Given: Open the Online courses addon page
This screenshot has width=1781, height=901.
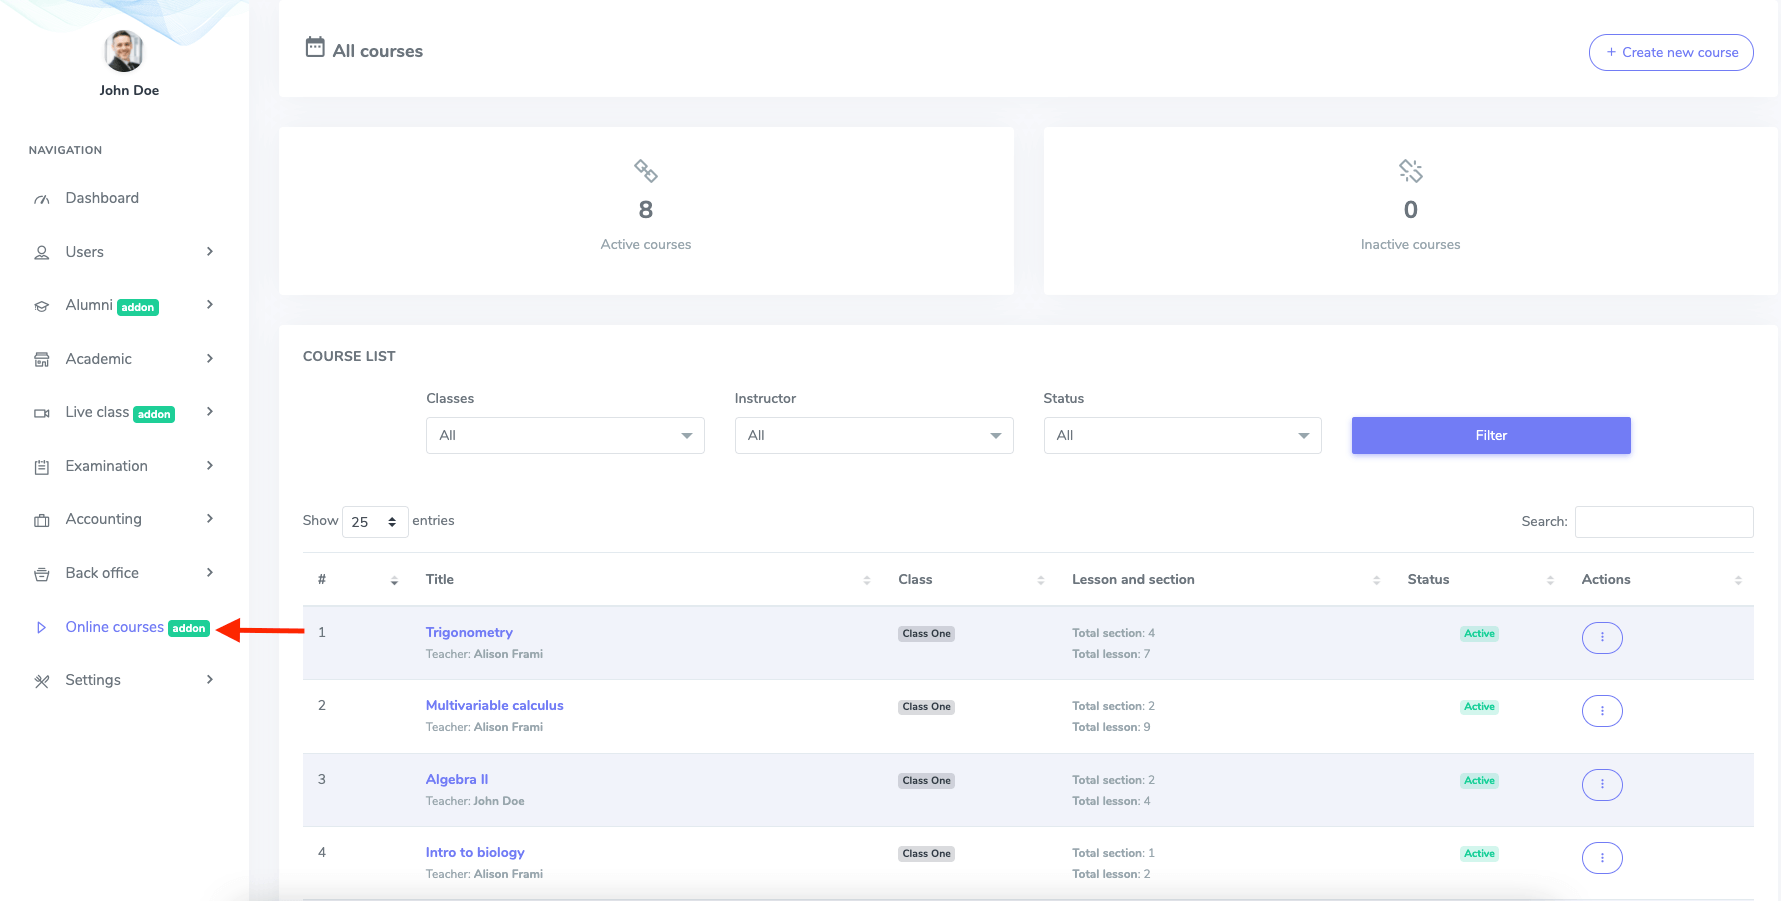Looking at the screenshot, I should tap(114, 627).
